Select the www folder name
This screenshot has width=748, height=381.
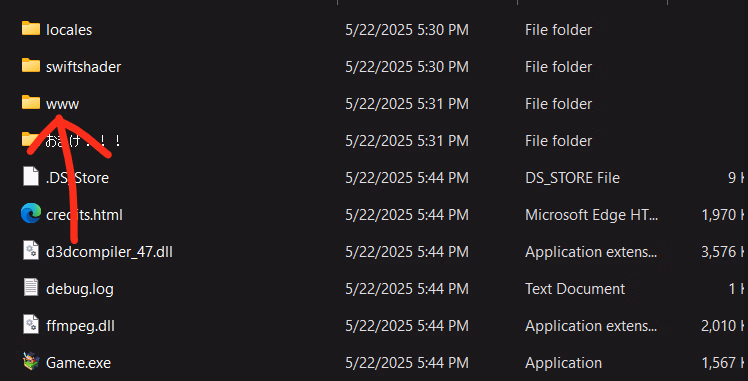pyautogui.click(x=62, y=104)
